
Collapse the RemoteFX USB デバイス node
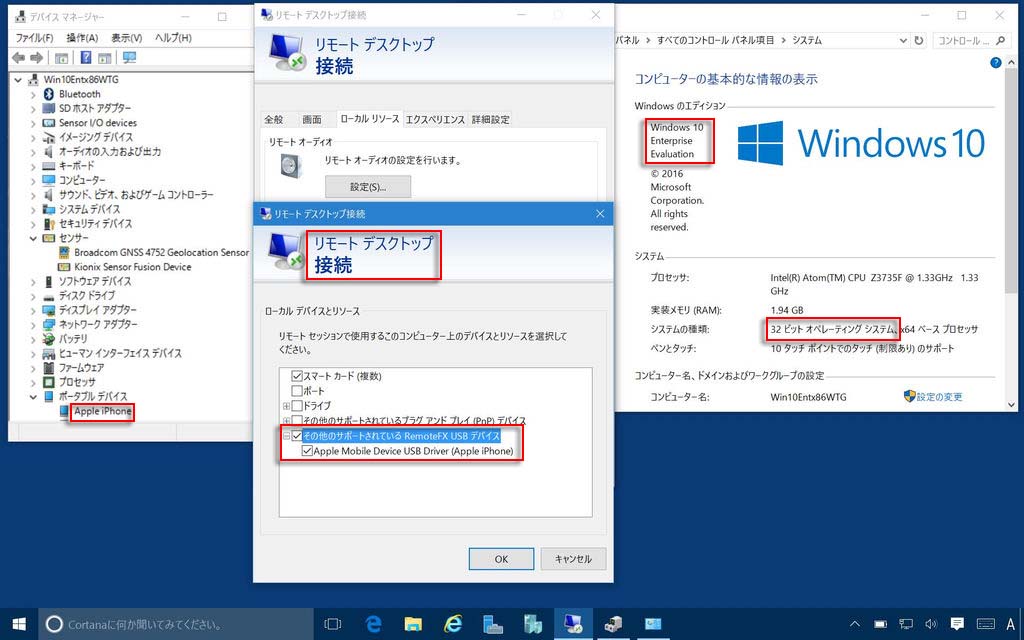tap(287, 436)
